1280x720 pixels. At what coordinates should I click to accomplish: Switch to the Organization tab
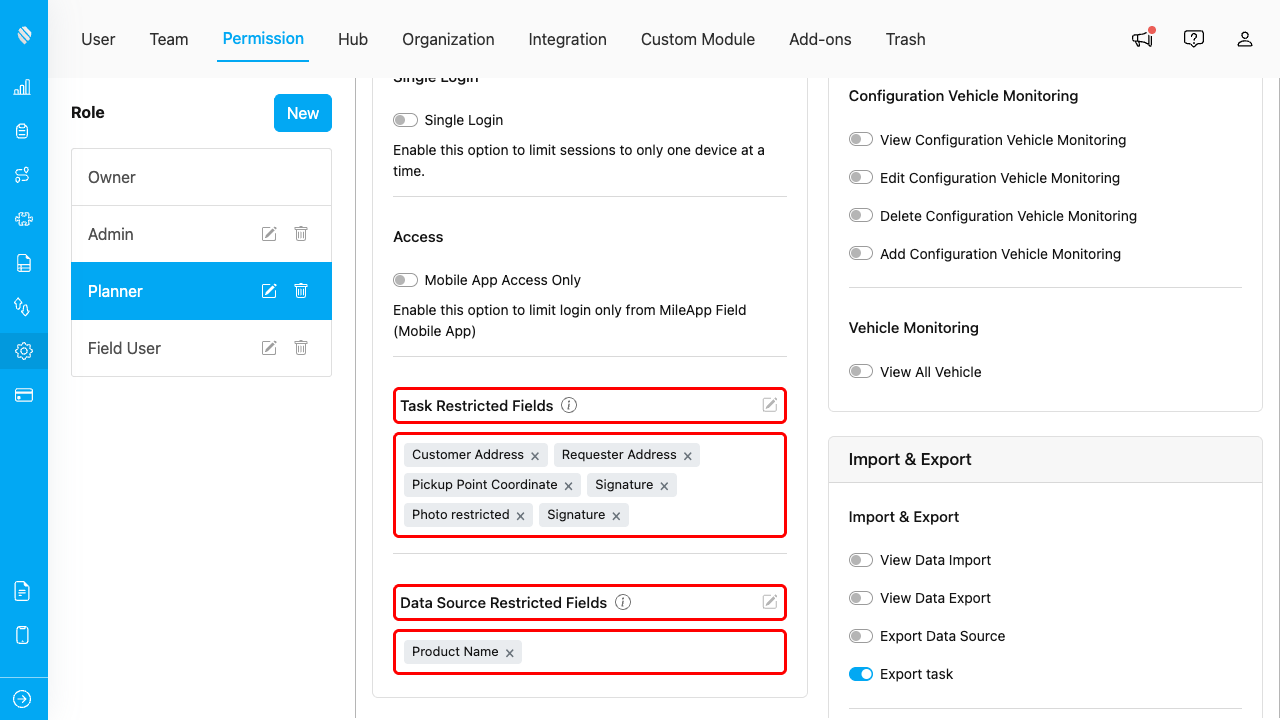coord(448,39)
